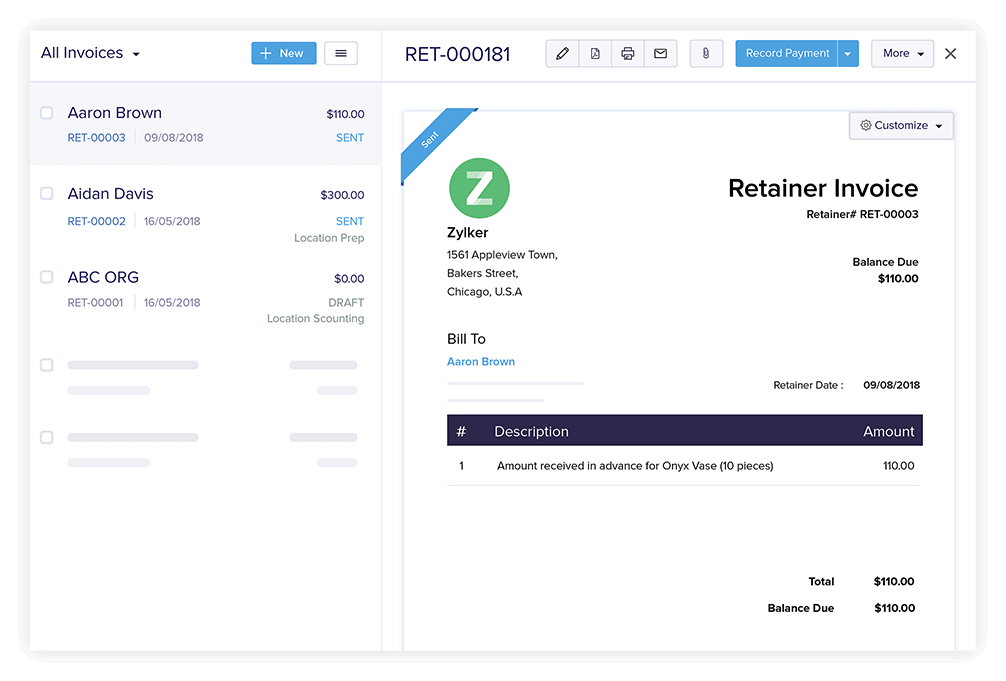Click the New button
This screenshot has height=681, width=1006.
point(283,53)
